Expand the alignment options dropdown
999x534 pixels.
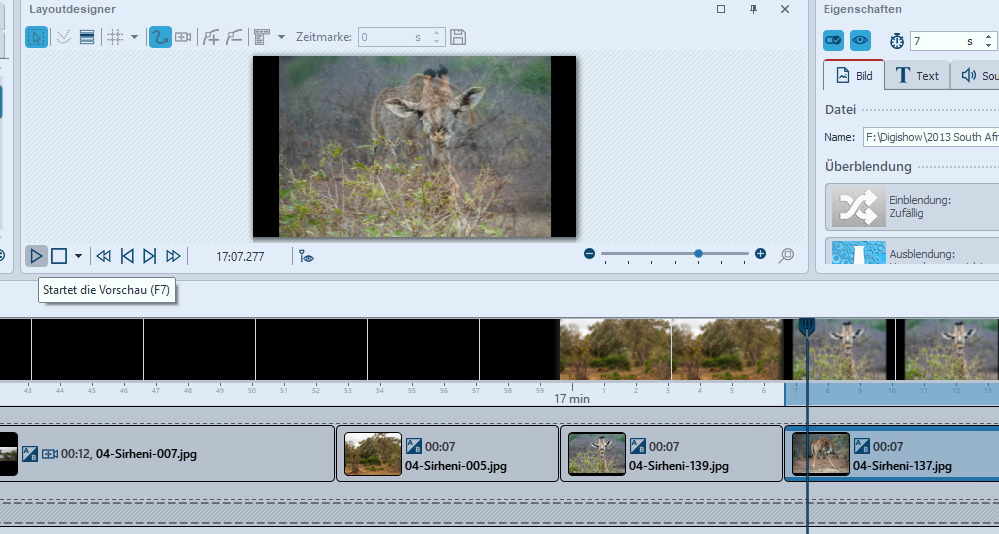click(x=281, y=37)
